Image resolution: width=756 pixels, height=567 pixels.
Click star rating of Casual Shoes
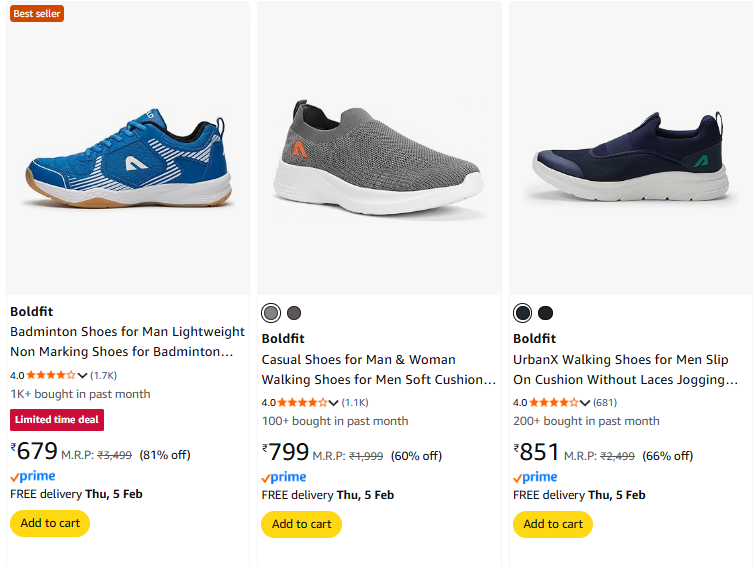(302, 402)
